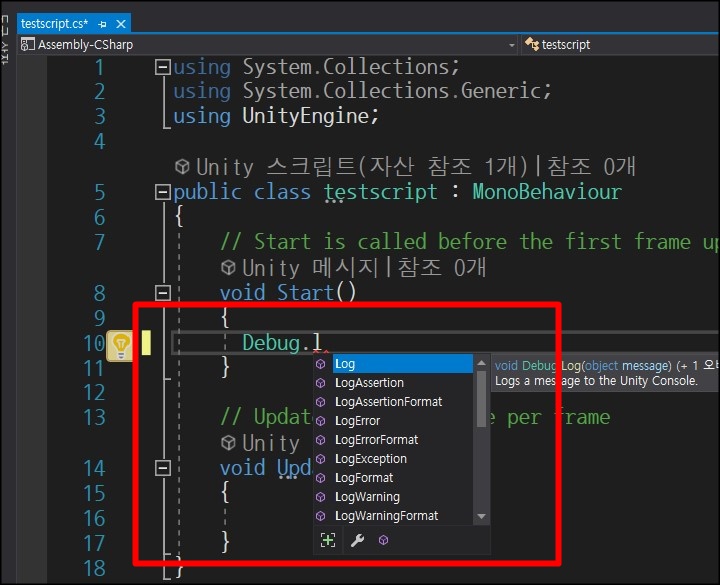Image resolution: width=720 pixels, height=585 pixels.
Task: Toggle the methods cube filter in IntelliSense
Action: point(383,540)
